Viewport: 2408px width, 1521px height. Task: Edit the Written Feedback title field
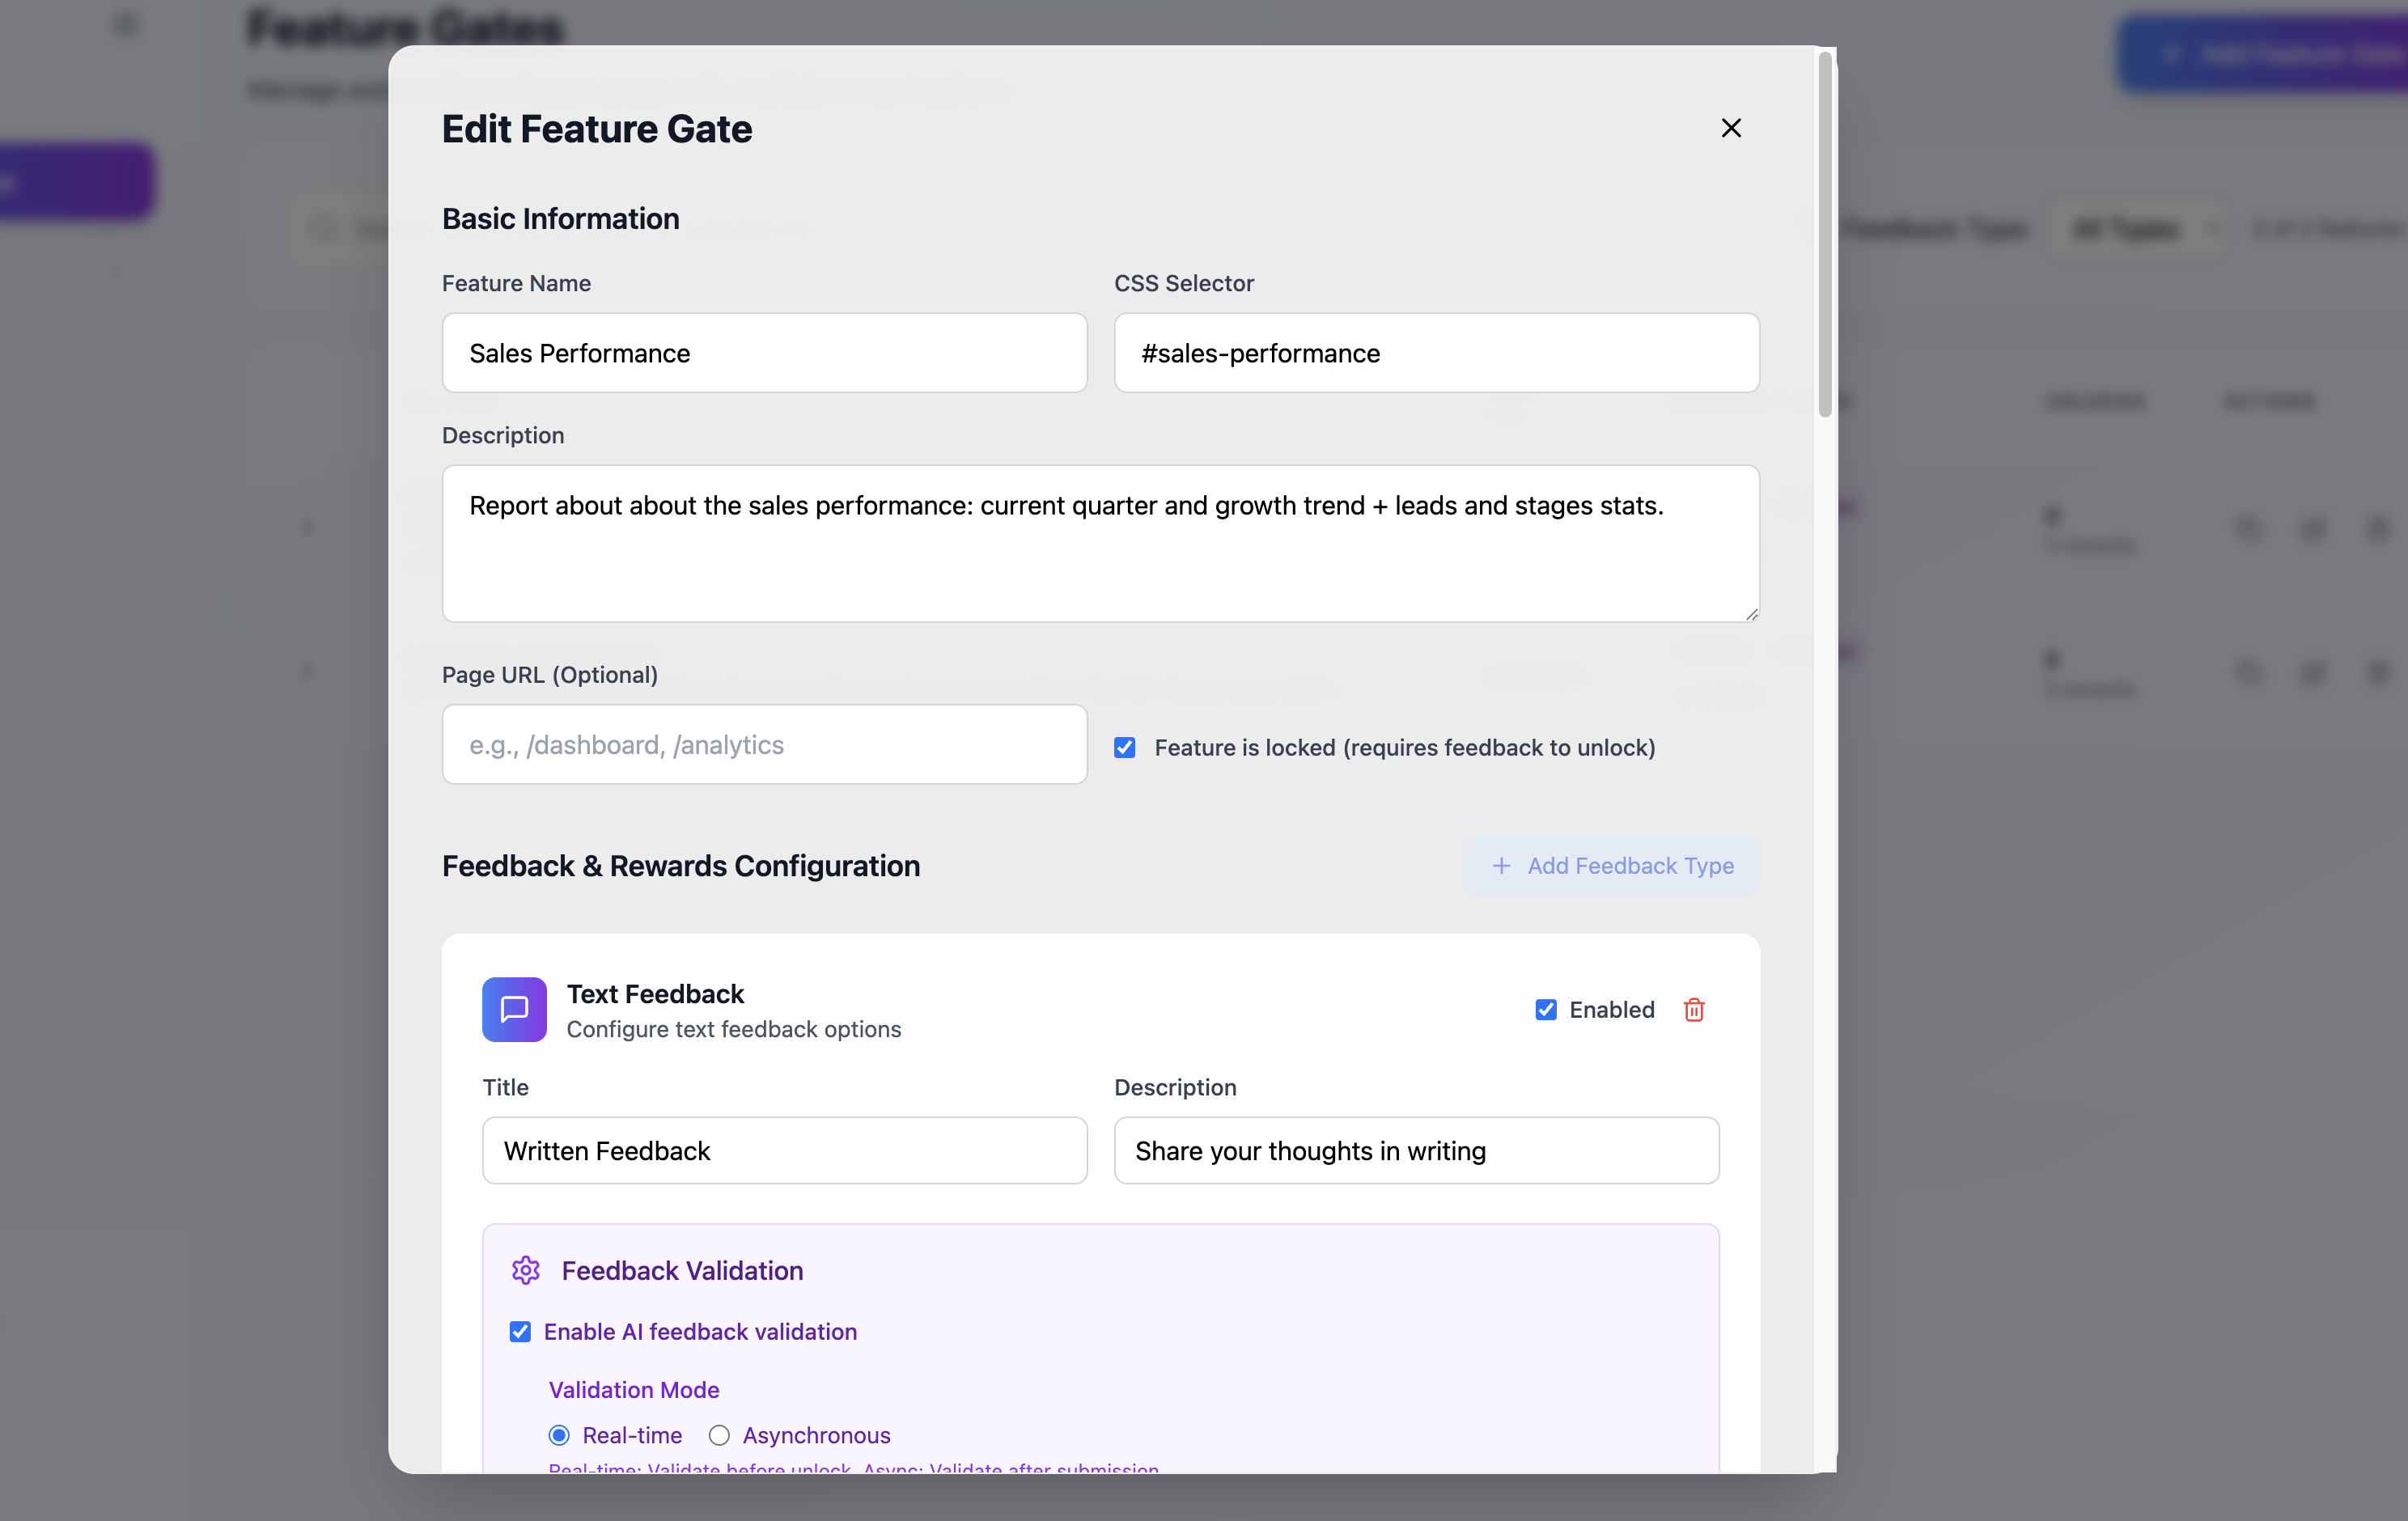click(784, 1151)
